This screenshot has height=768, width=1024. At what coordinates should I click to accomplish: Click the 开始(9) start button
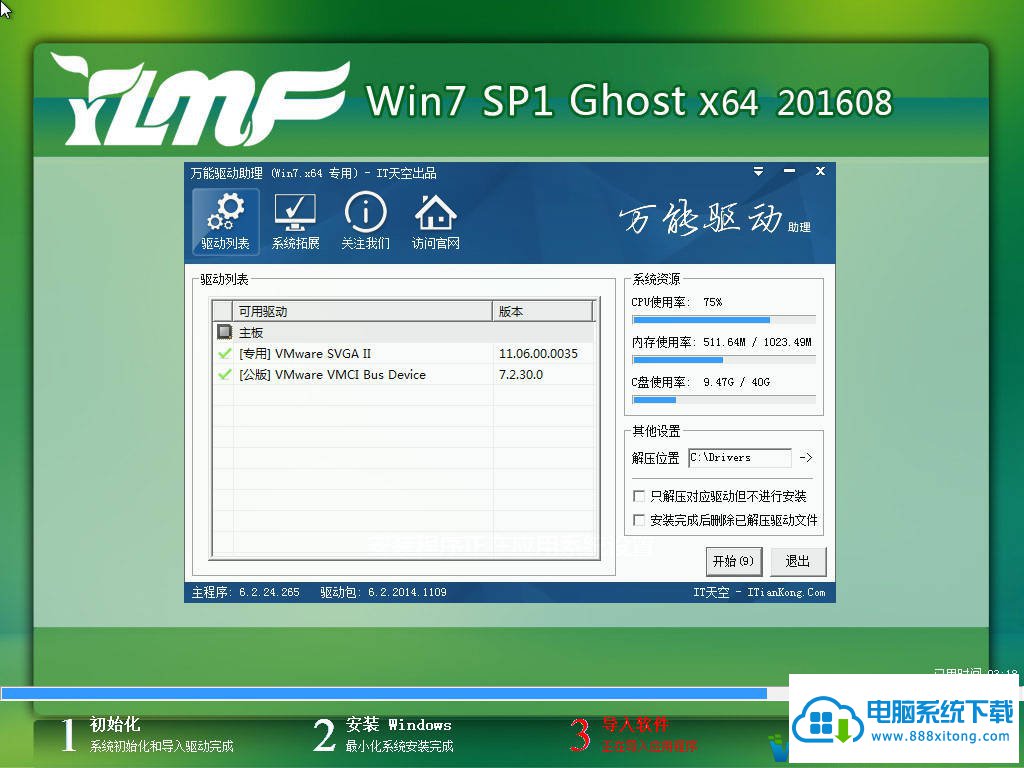tap(733, 561)
